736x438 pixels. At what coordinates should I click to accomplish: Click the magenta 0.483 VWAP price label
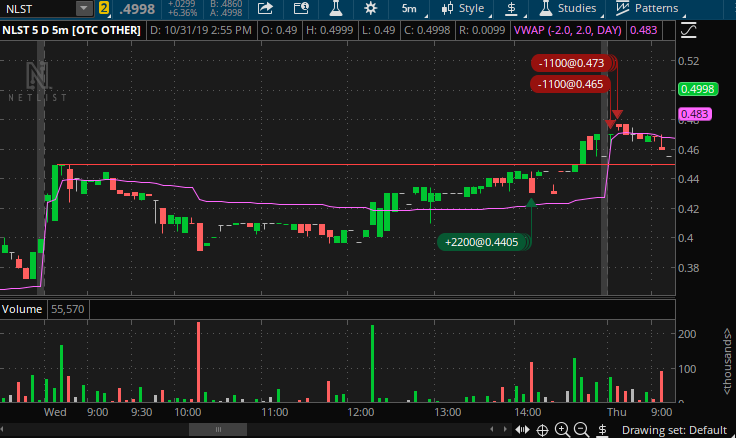[694, 114]
